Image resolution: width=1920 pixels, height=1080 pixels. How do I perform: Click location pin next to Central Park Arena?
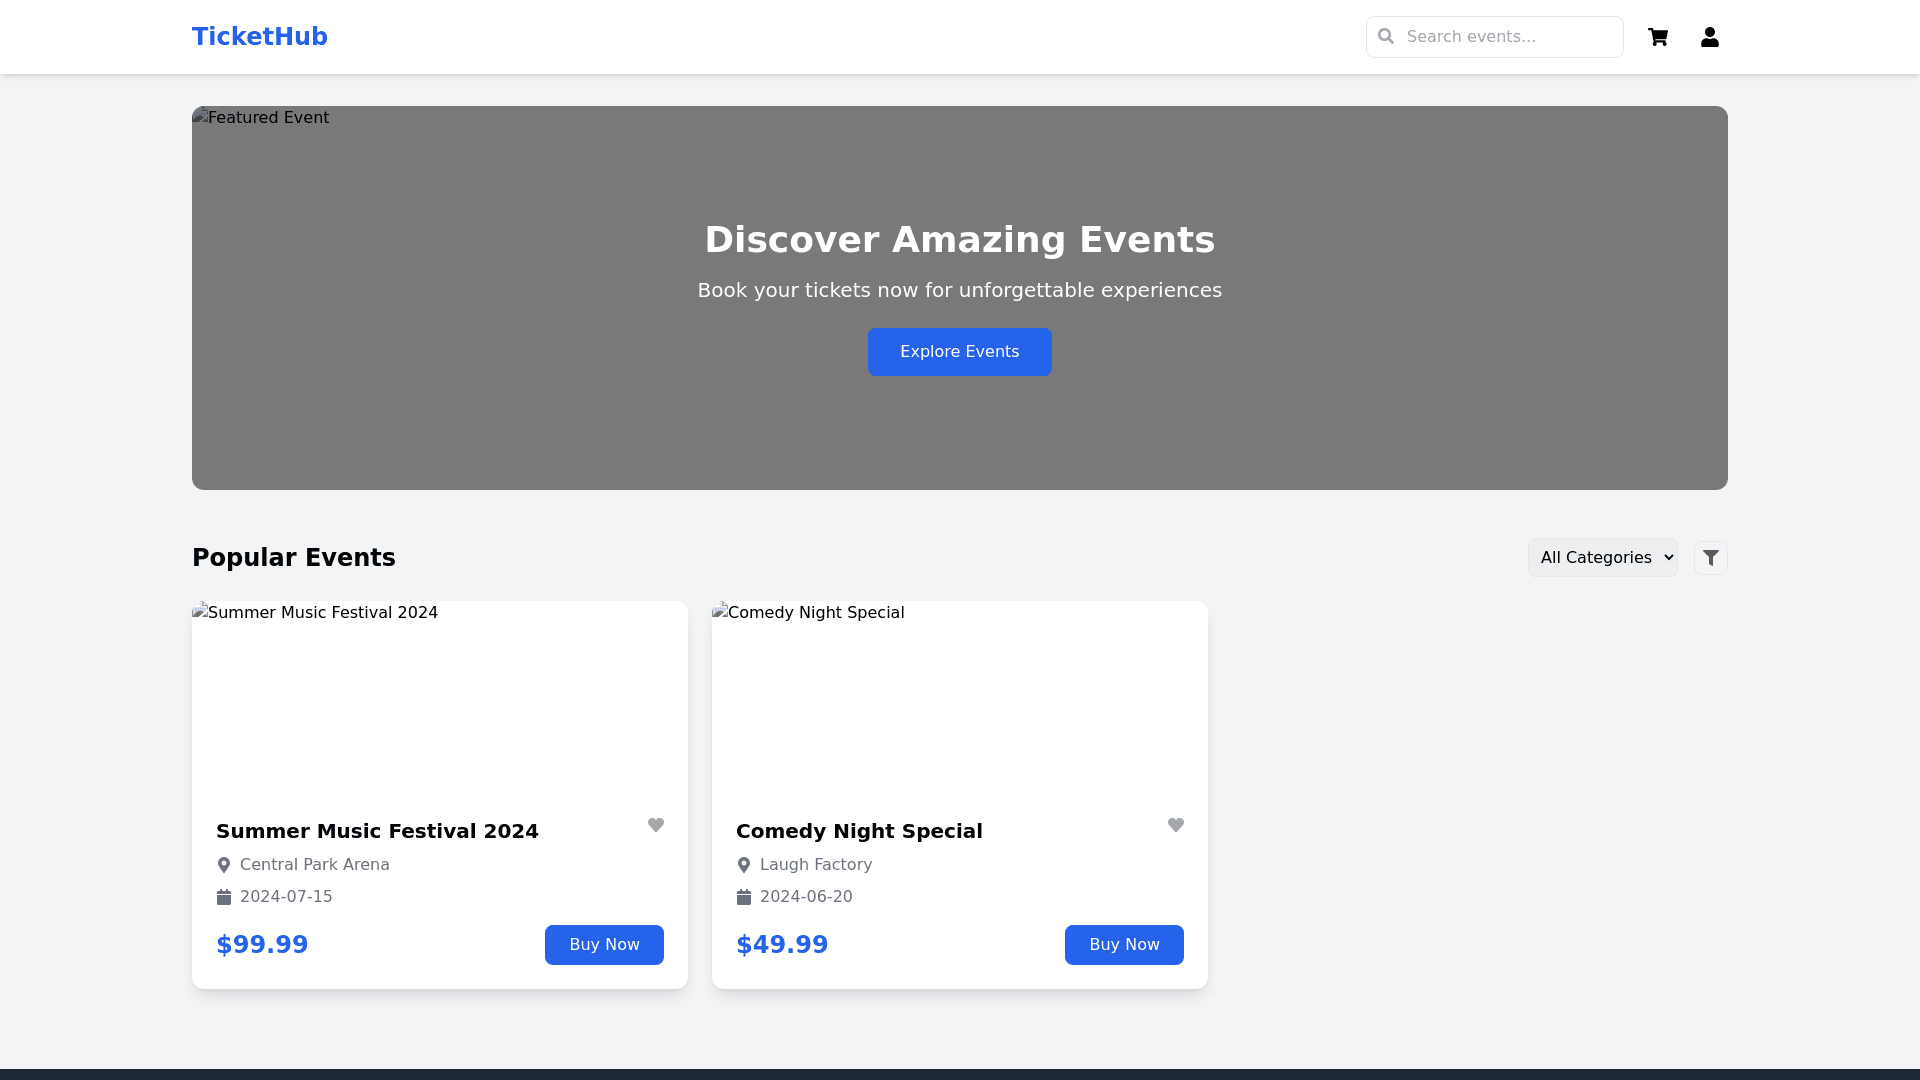click(x=224, y=865)
